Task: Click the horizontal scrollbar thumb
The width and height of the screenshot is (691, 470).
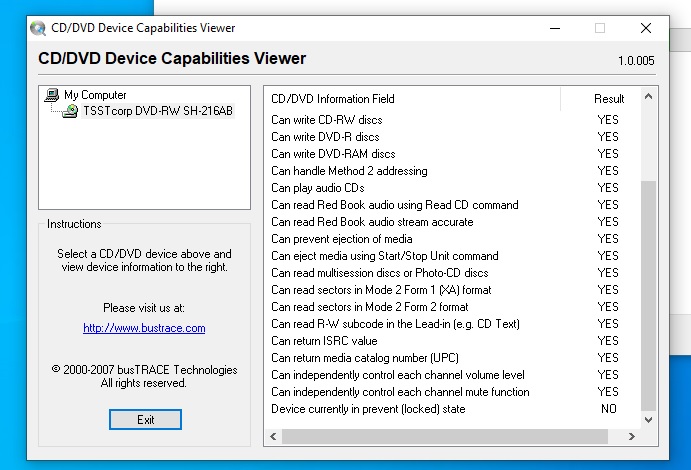Action: 445,437
